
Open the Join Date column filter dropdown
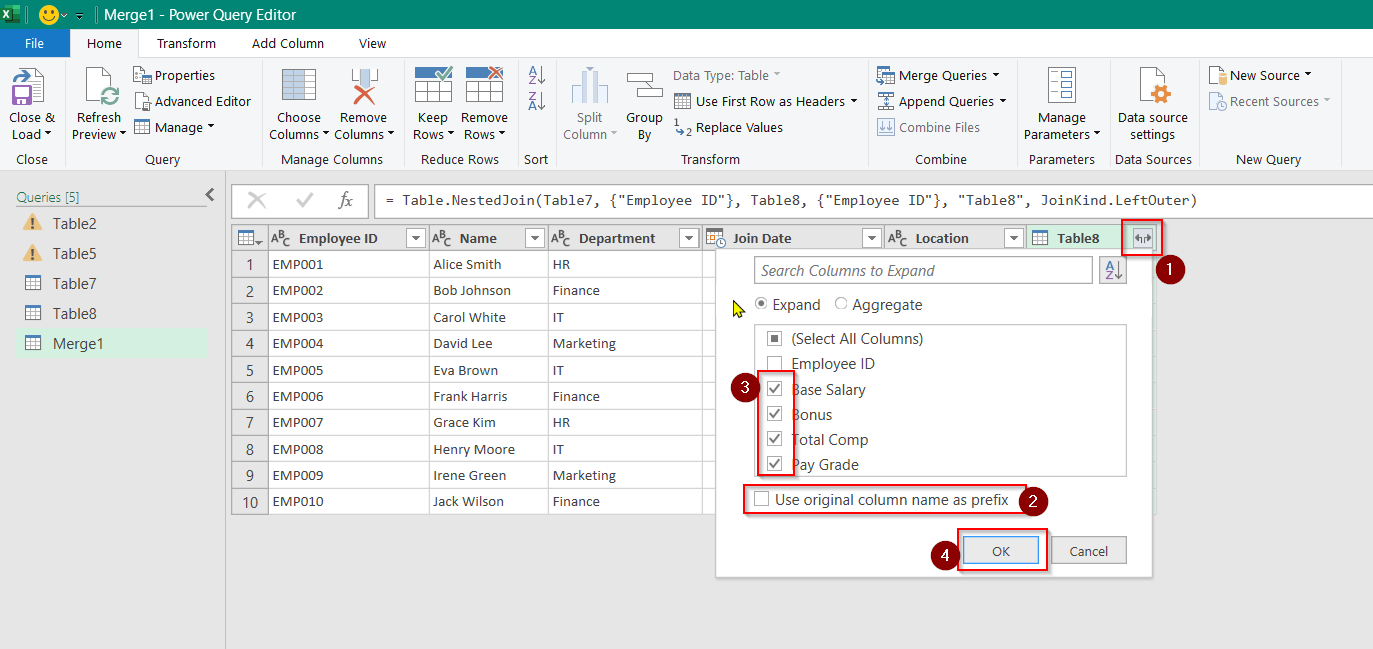(x=872, y=238)
